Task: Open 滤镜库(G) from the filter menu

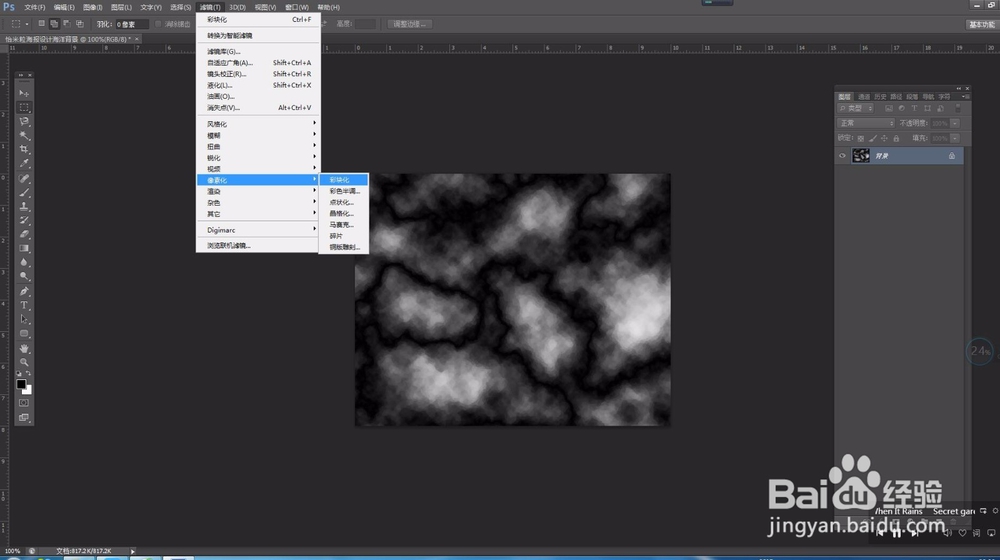Action: point(258,51)
